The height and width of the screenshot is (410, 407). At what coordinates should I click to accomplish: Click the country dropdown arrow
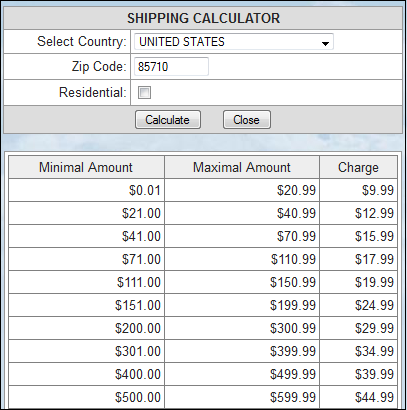pos(325,43)
